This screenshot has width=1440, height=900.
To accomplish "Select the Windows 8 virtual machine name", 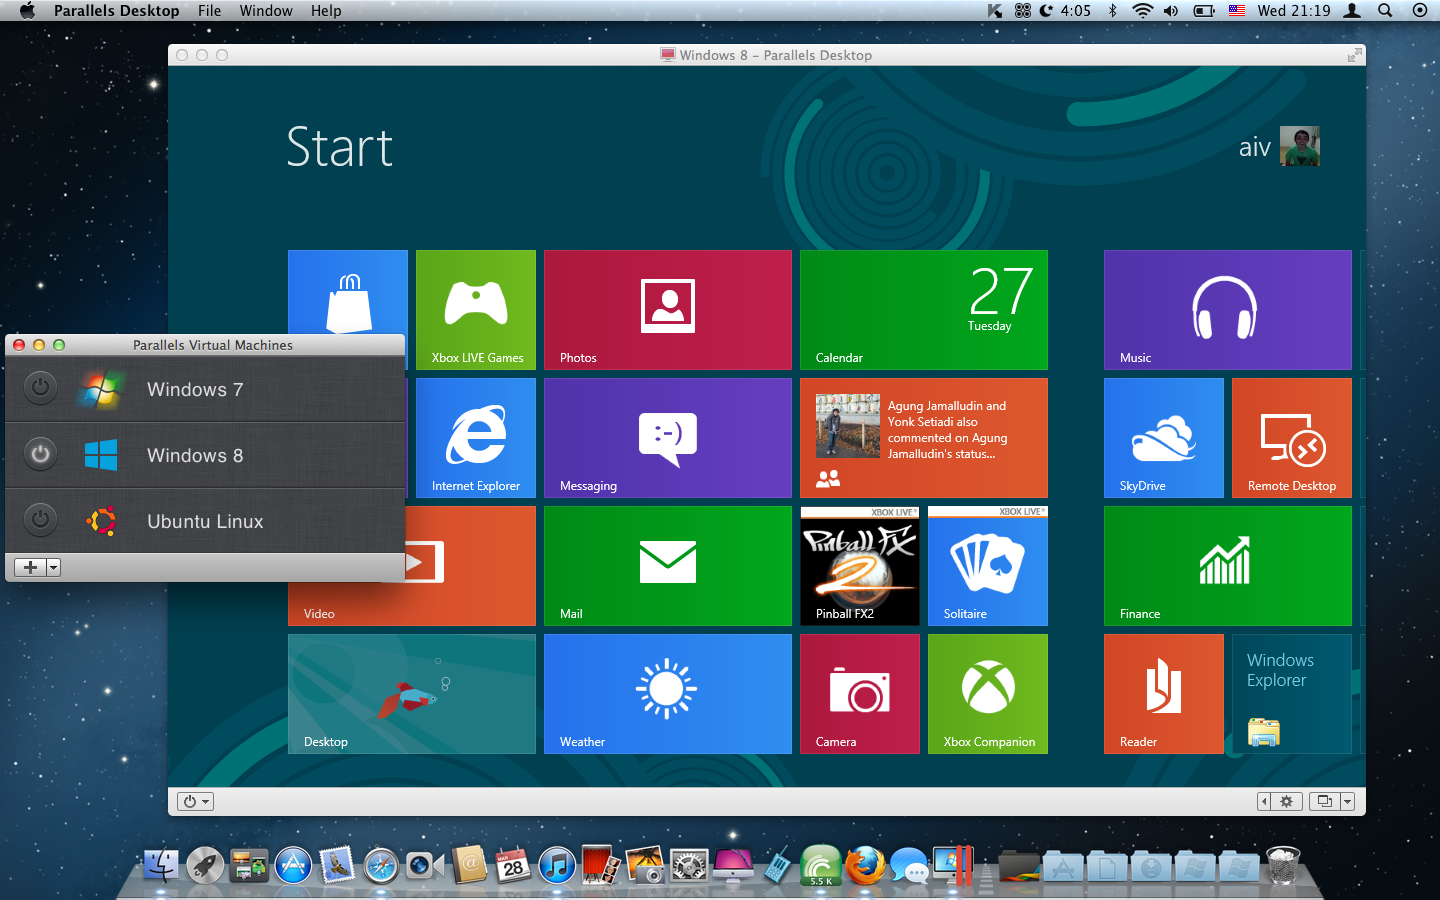I will [195, 455].
